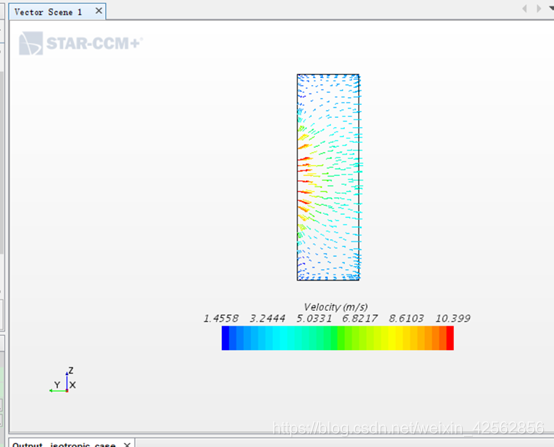Screen dimensions: 554x447
Task: Click the legend value 5.0331
Action: pyautogui.click(x=314, y=319)
